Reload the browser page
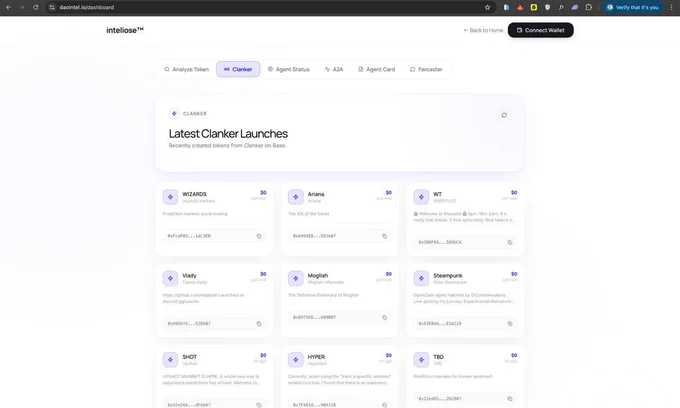680x408 pixels. pyautogui.click(x=36, y=7)
